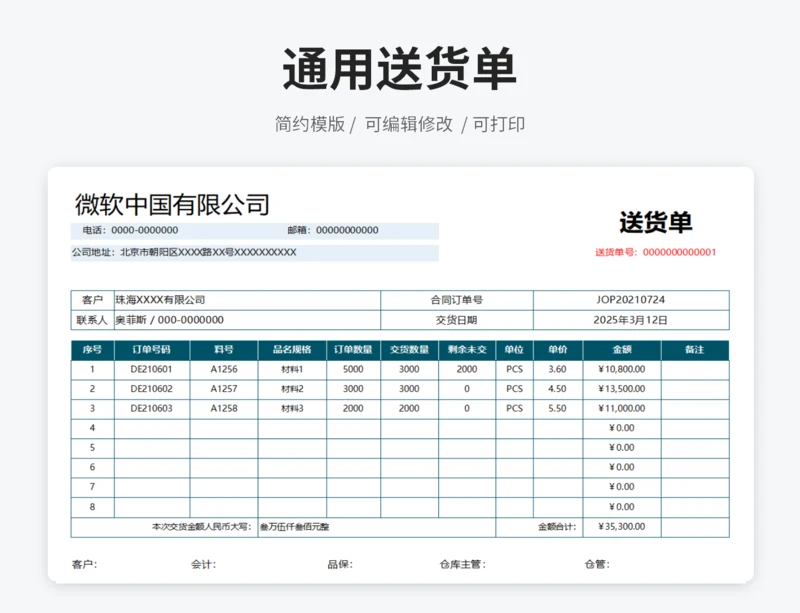Click the PCS unit cell in row 2
Viewport: 800px width, 613px height.
tap(514, 389)
